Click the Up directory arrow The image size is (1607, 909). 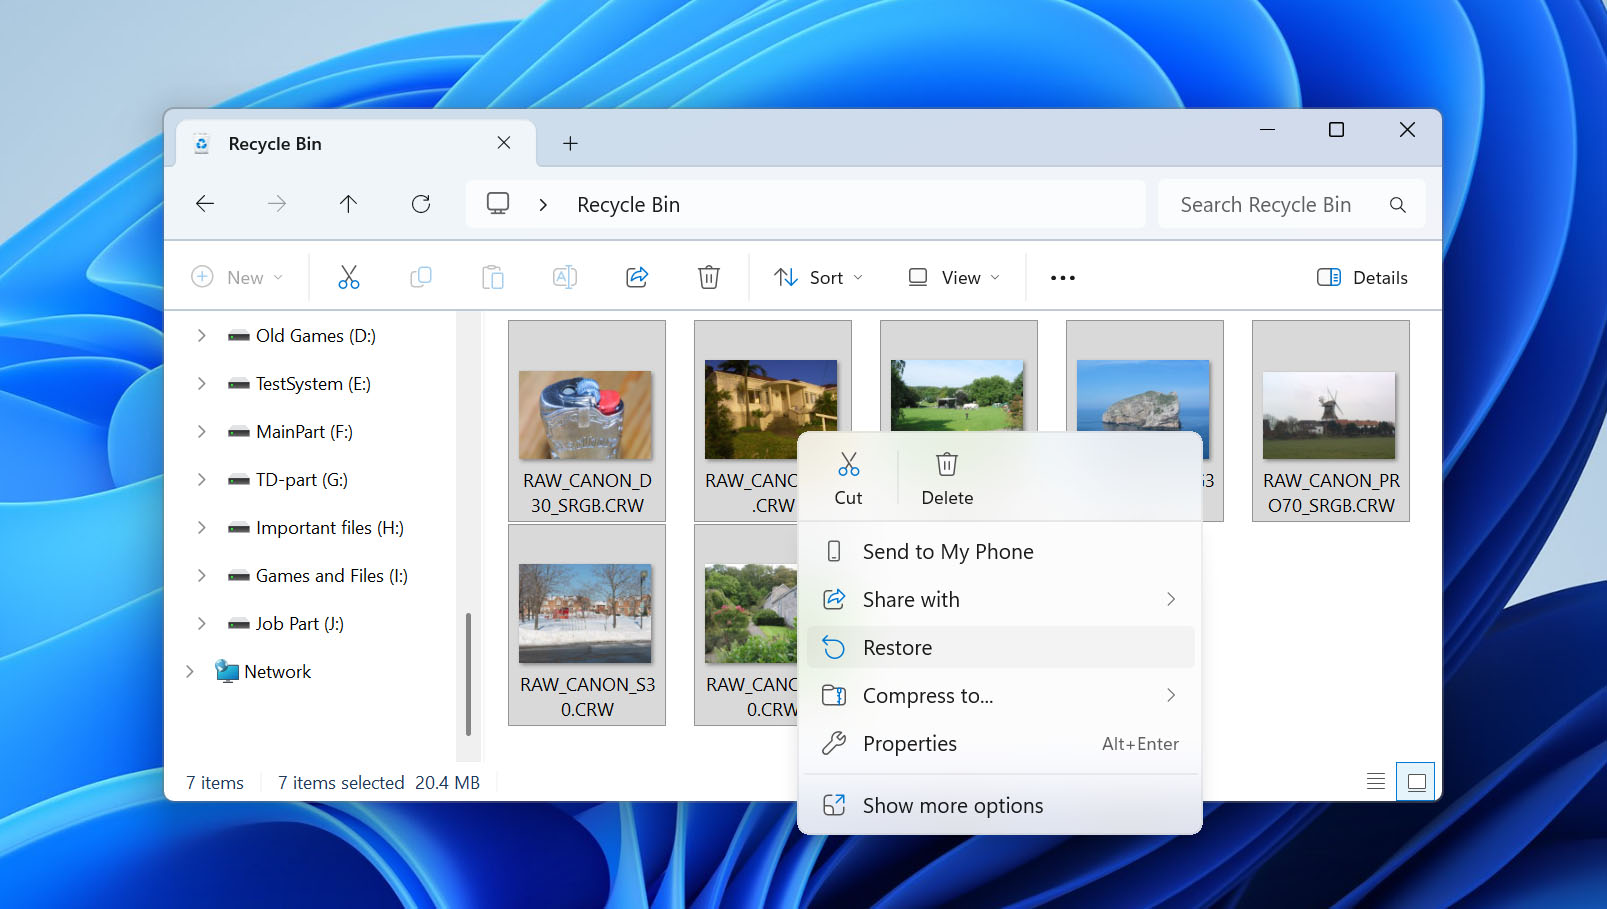coord(348,204)
